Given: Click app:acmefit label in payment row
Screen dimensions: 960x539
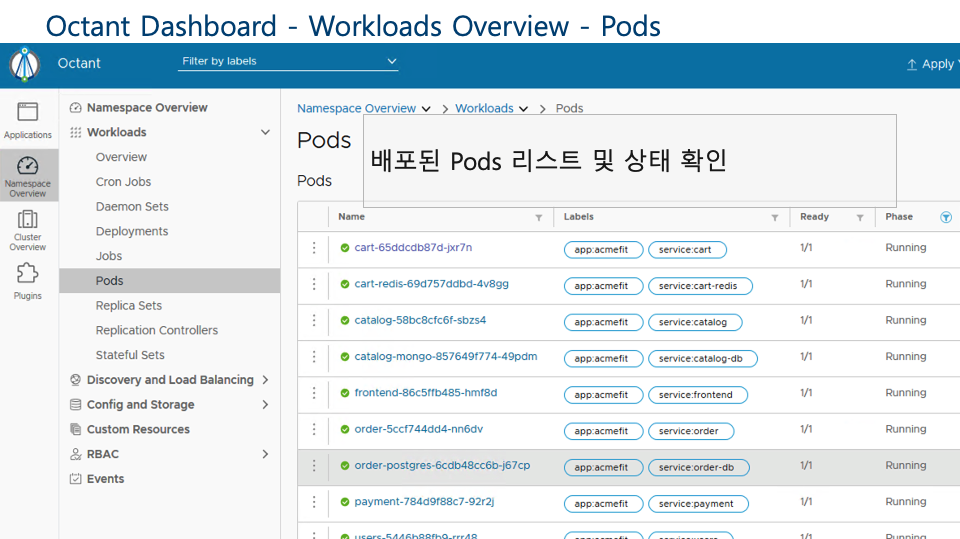Looking at the screenshot, I should pos(604,504).
